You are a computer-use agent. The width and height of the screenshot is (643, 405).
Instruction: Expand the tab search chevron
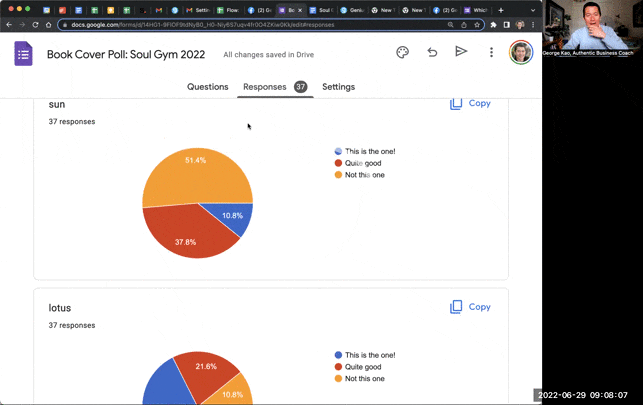click(533, 10)
